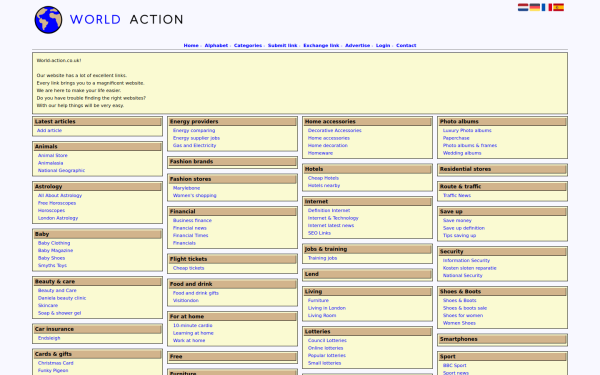This screenshot has width=600, height=375.
Task: Switch language with the Spanish flag
Action: point(558,7)
